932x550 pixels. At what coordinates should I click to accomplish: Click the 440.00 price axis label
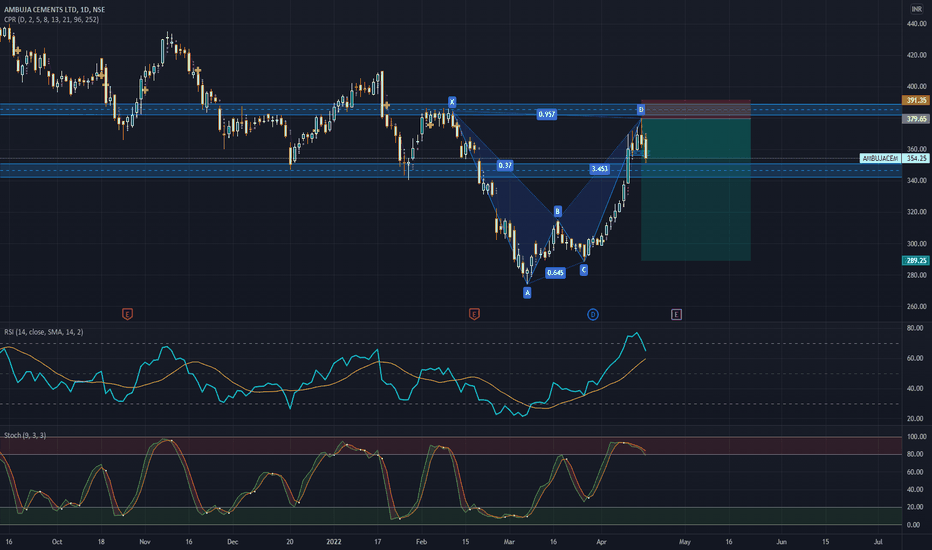click(917, 24)
